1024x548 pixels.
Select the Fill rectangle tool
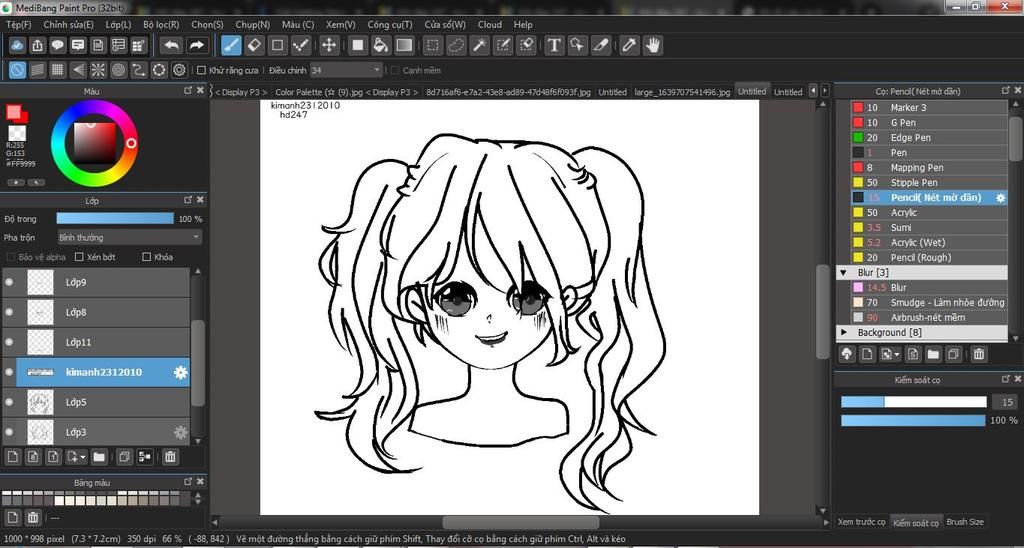tap(357, 45)
